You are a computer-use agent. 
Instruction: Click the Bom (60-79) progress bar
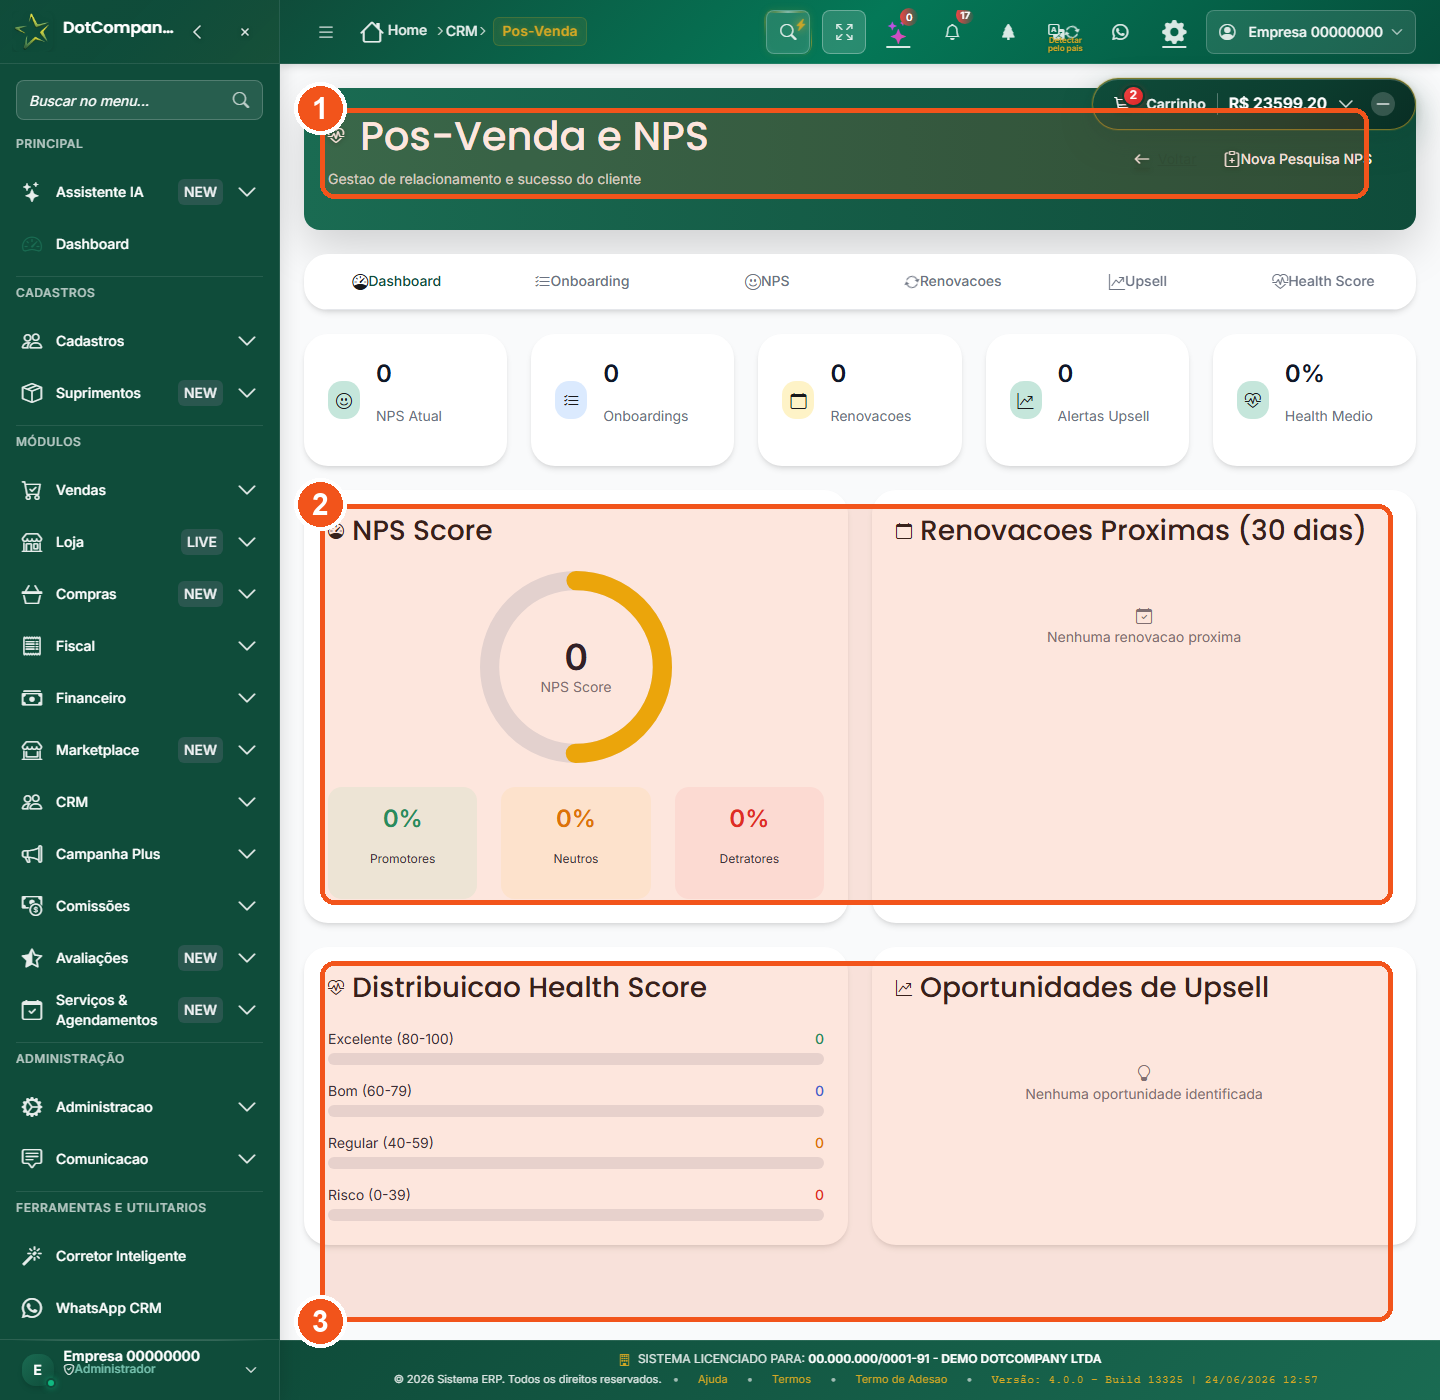[576, 1111]
